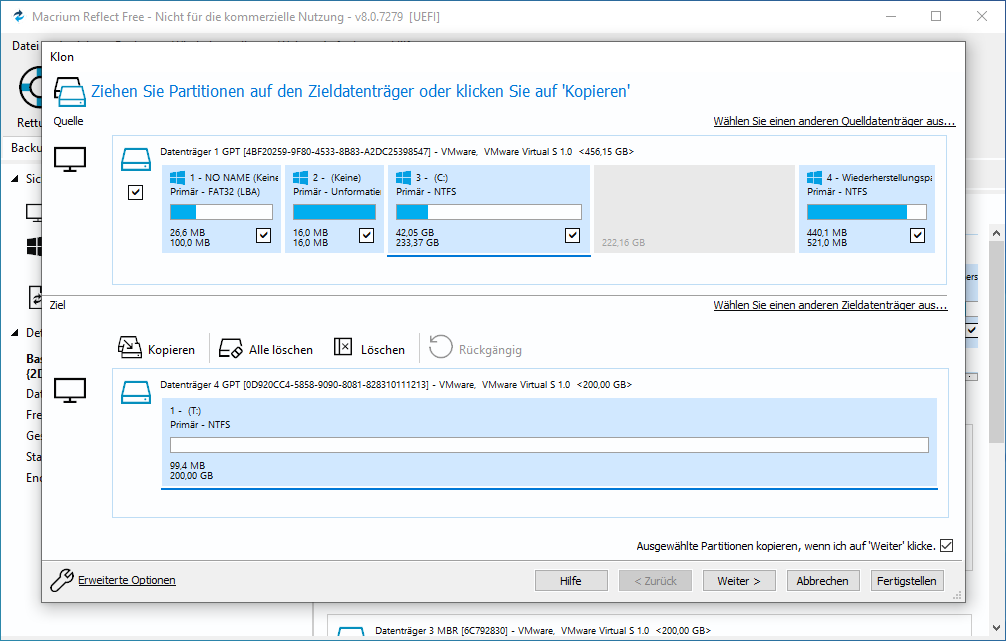Click the Kopieren toolbar label

coord(171,350)
